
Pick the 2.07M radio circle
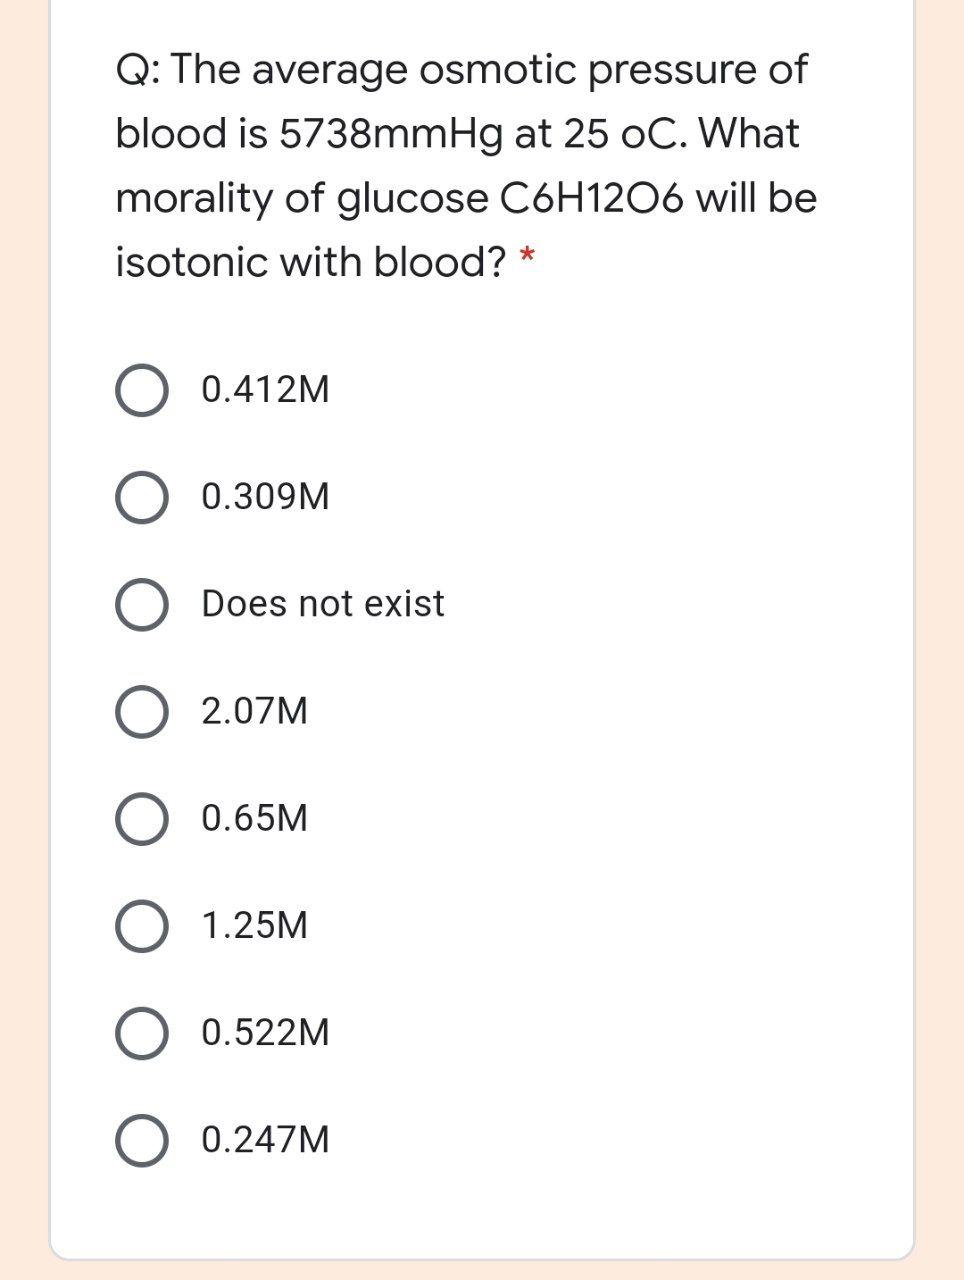141,712
